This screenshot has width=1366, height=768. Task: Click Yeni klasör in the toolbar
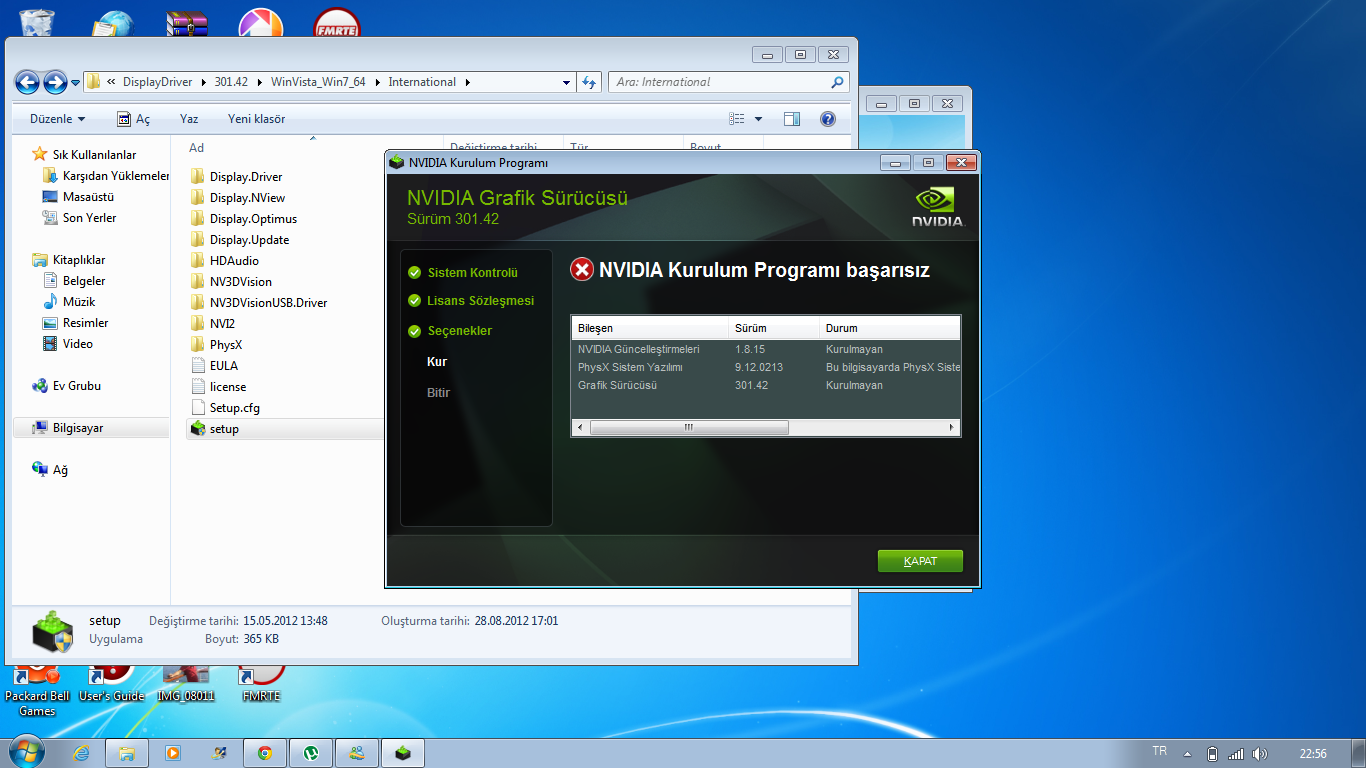256,119
